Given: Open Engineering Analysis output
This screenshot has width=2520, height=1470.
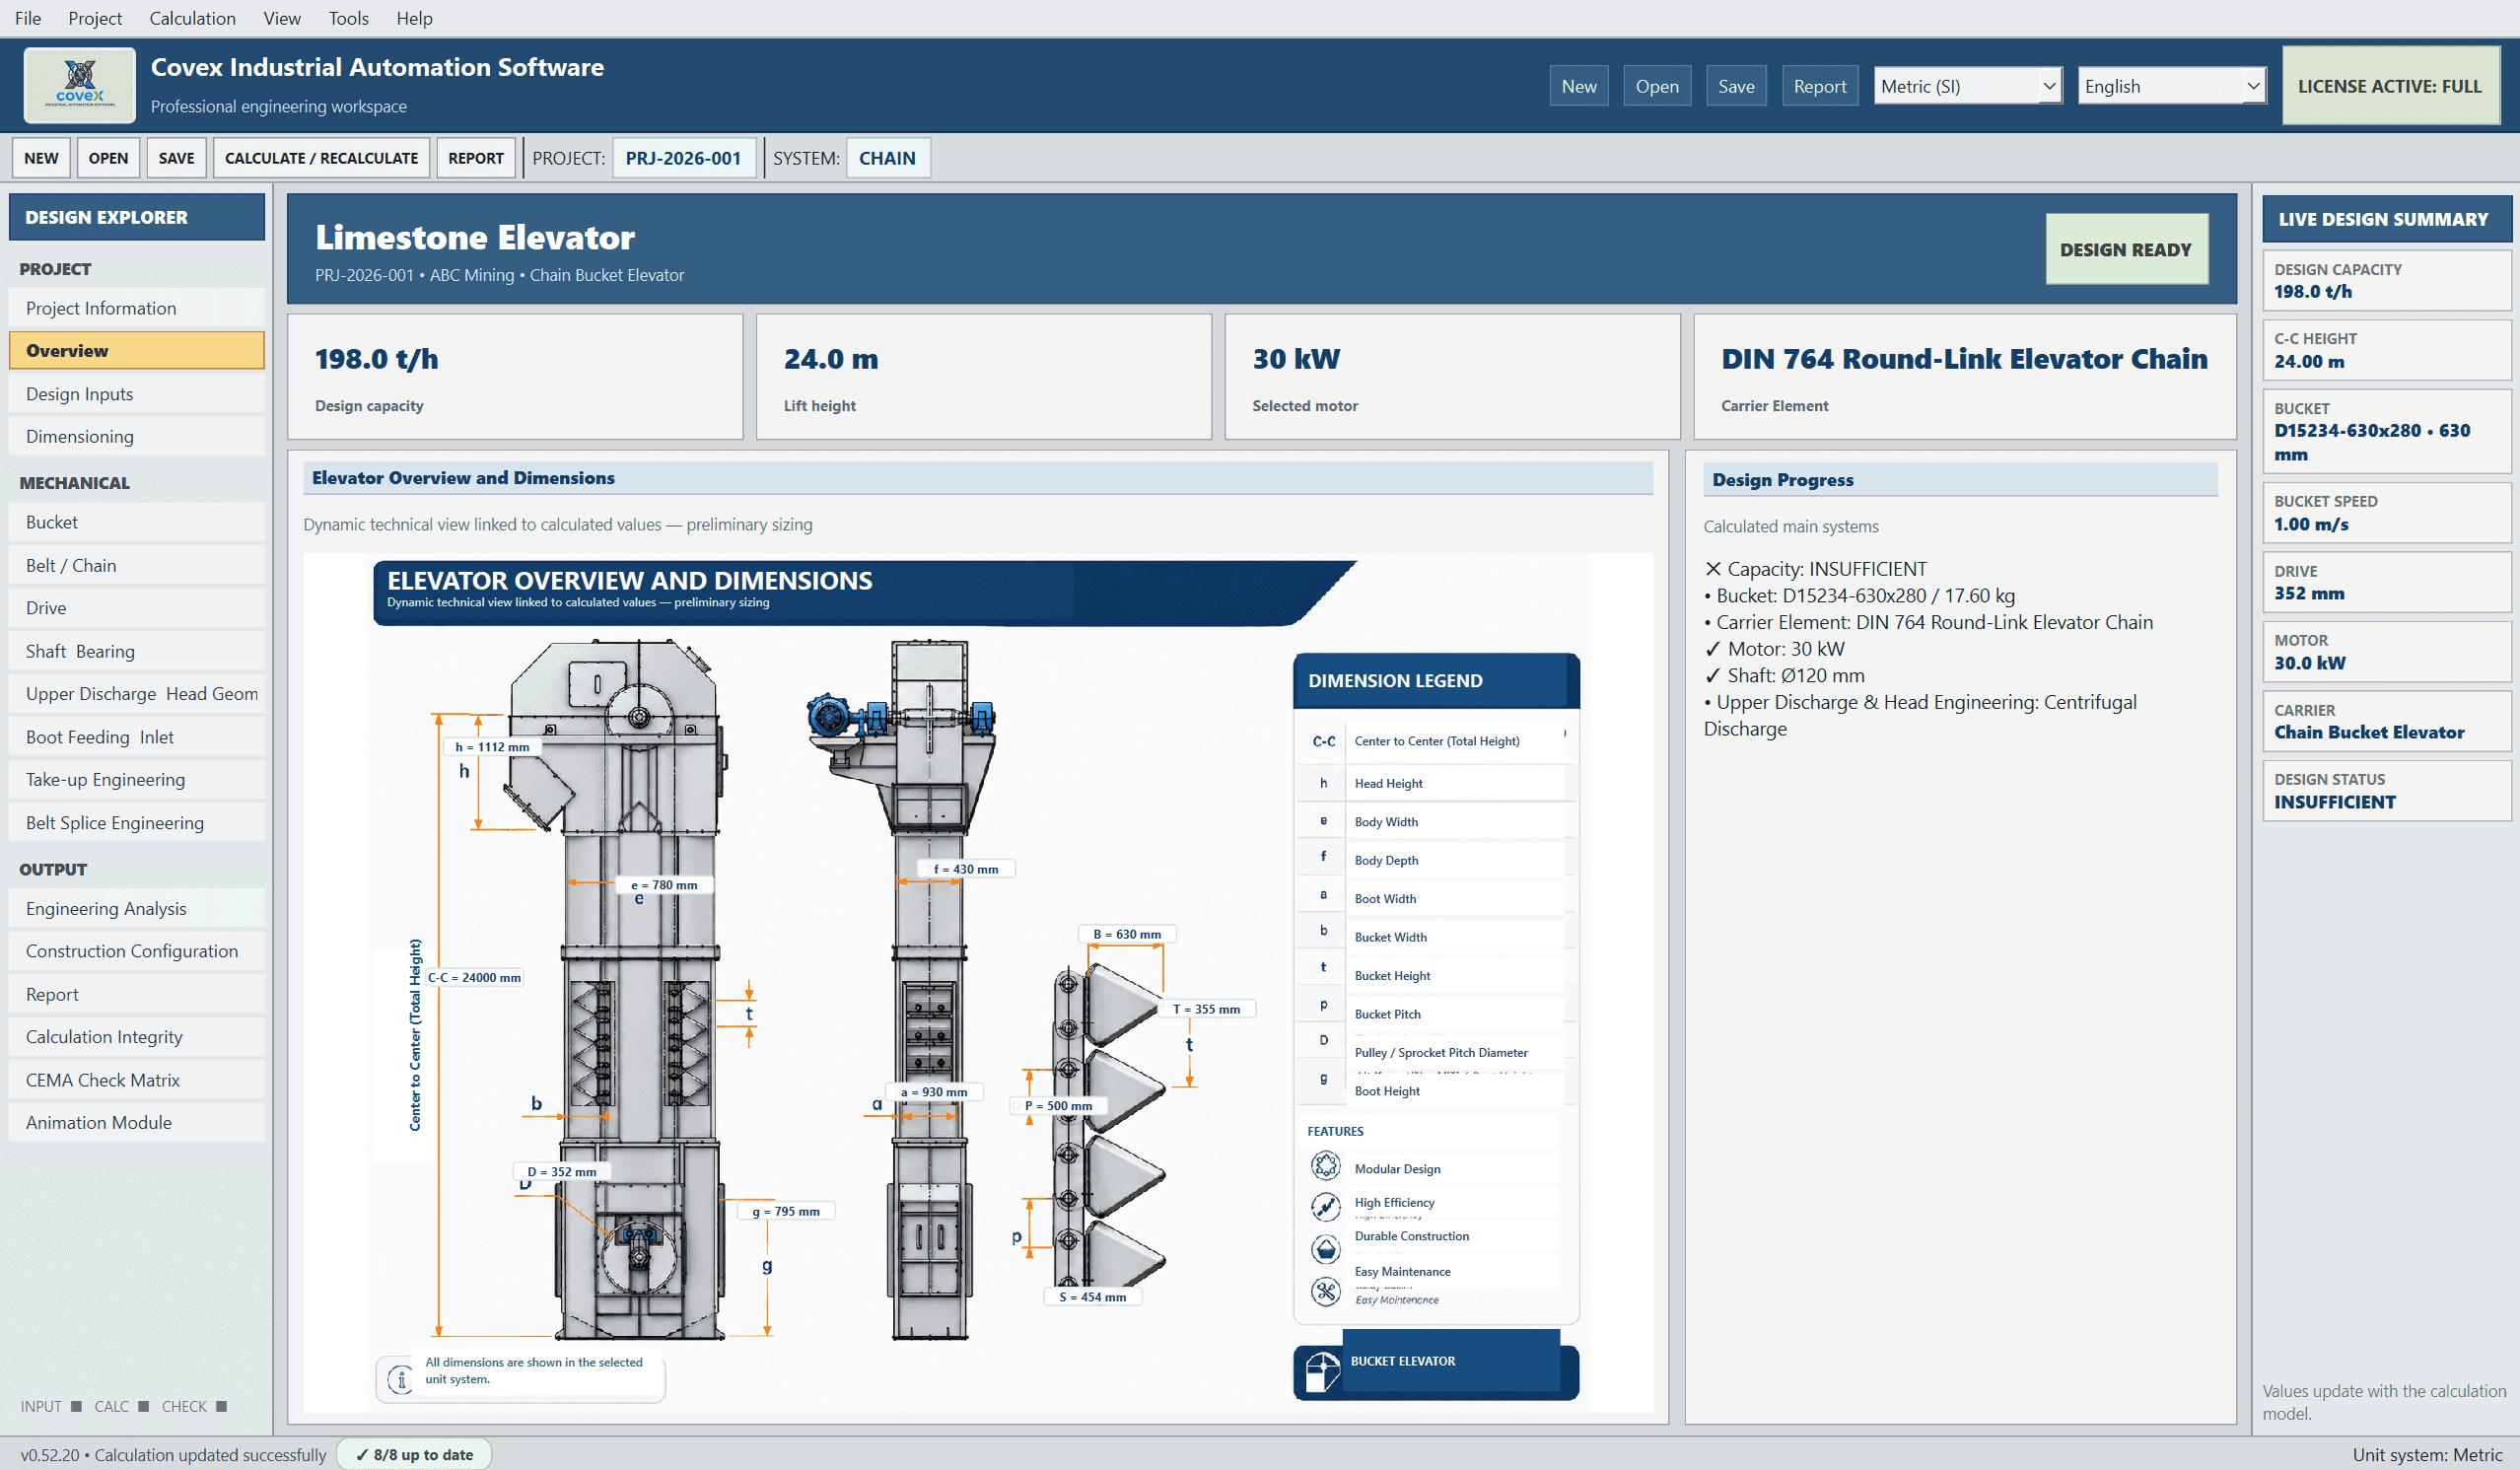Looking at the screenshot, I should coord(137,908).
